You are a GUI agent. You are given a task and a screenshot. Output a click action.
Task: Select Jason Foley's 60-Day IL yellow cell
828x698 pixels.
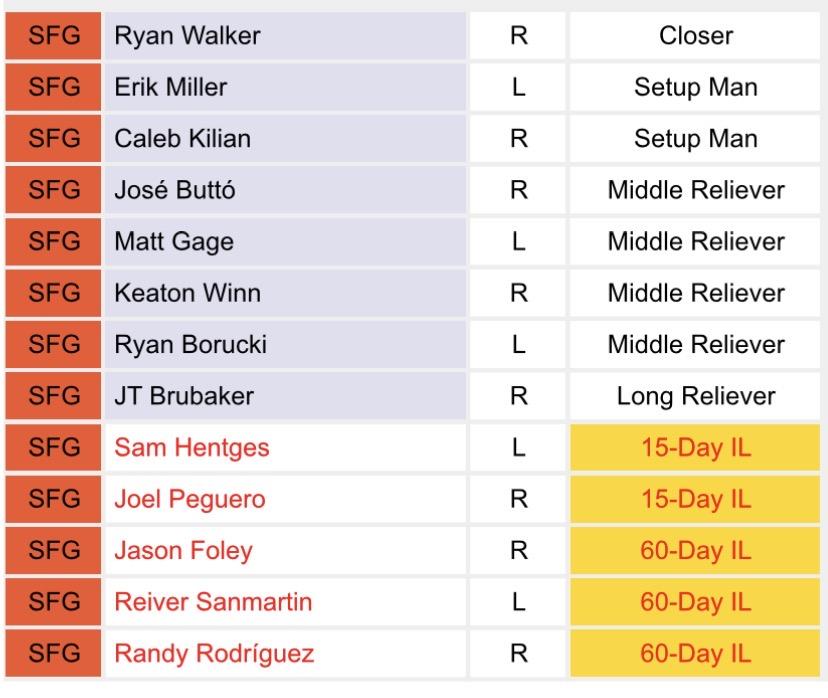696,551
